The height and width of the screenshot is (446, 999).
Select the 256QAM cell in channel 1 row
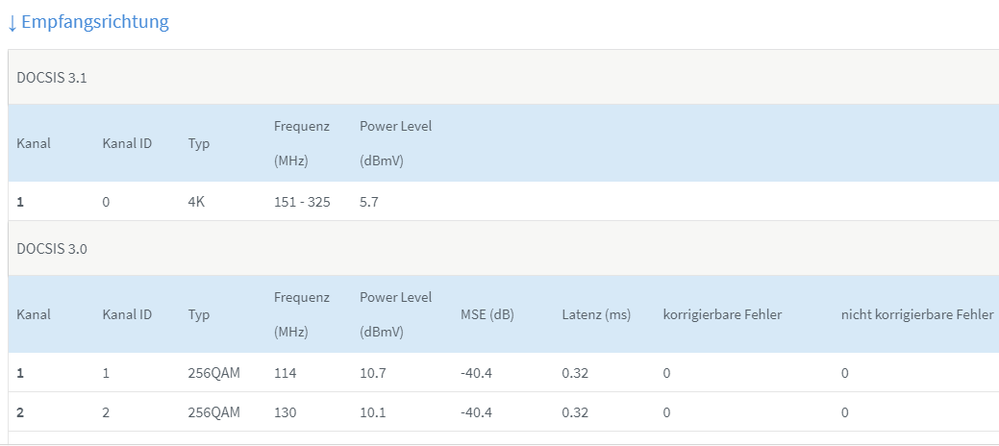[x=214, y=373]
